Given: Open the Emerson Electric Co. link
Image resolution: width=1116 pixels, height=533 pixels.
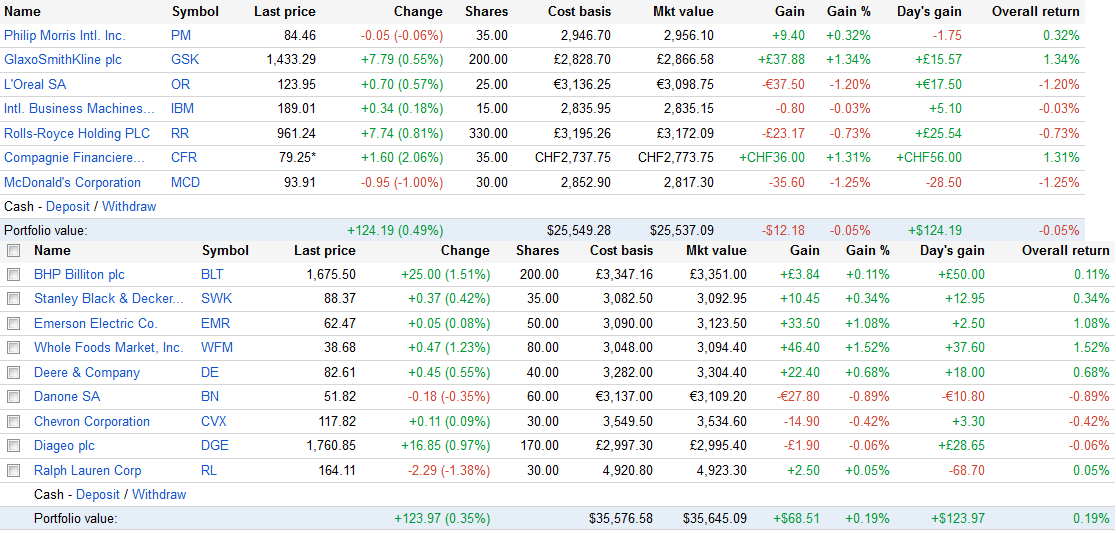Looking at the screenshot, I should click(x=96, y=324).
